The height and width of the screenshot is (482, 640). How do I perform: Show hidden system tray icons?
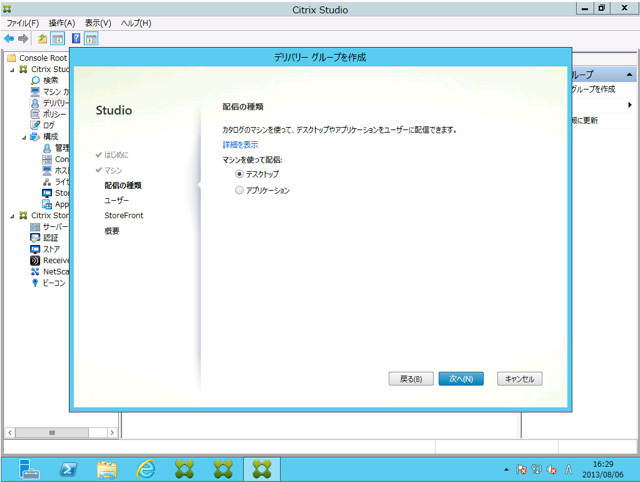(506, 470)
